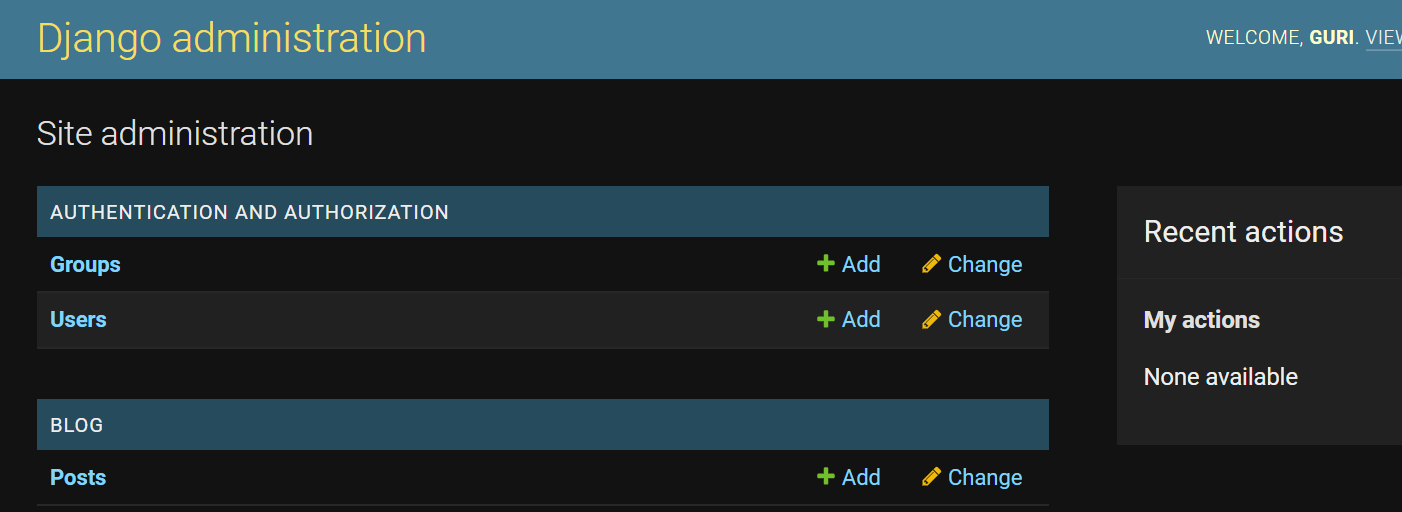
Task: Open the Blog app section header
Action: tap(77, 425)
